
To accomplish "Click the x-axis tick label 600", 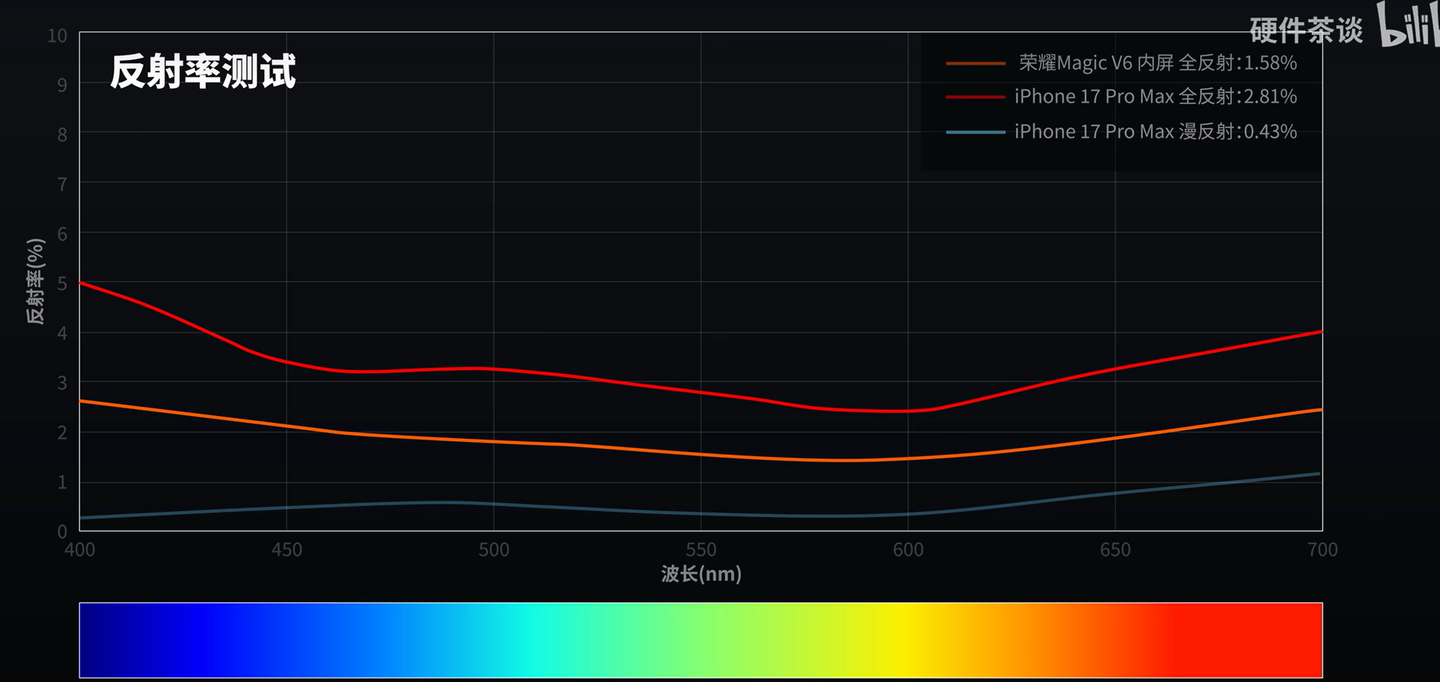I will click(x=908, y=549).
